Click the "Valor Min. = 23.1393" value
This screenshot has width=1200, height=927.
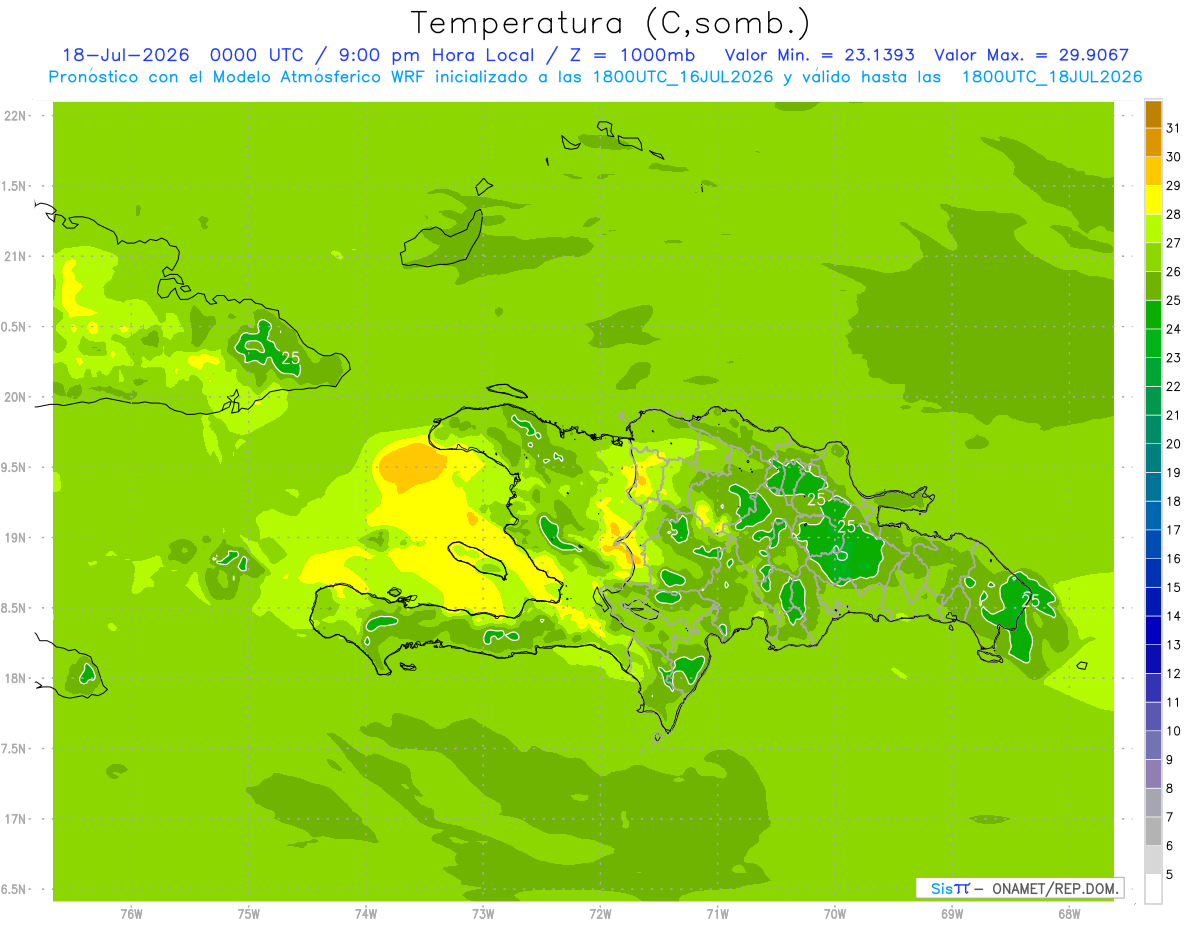[x=820, y=55]
